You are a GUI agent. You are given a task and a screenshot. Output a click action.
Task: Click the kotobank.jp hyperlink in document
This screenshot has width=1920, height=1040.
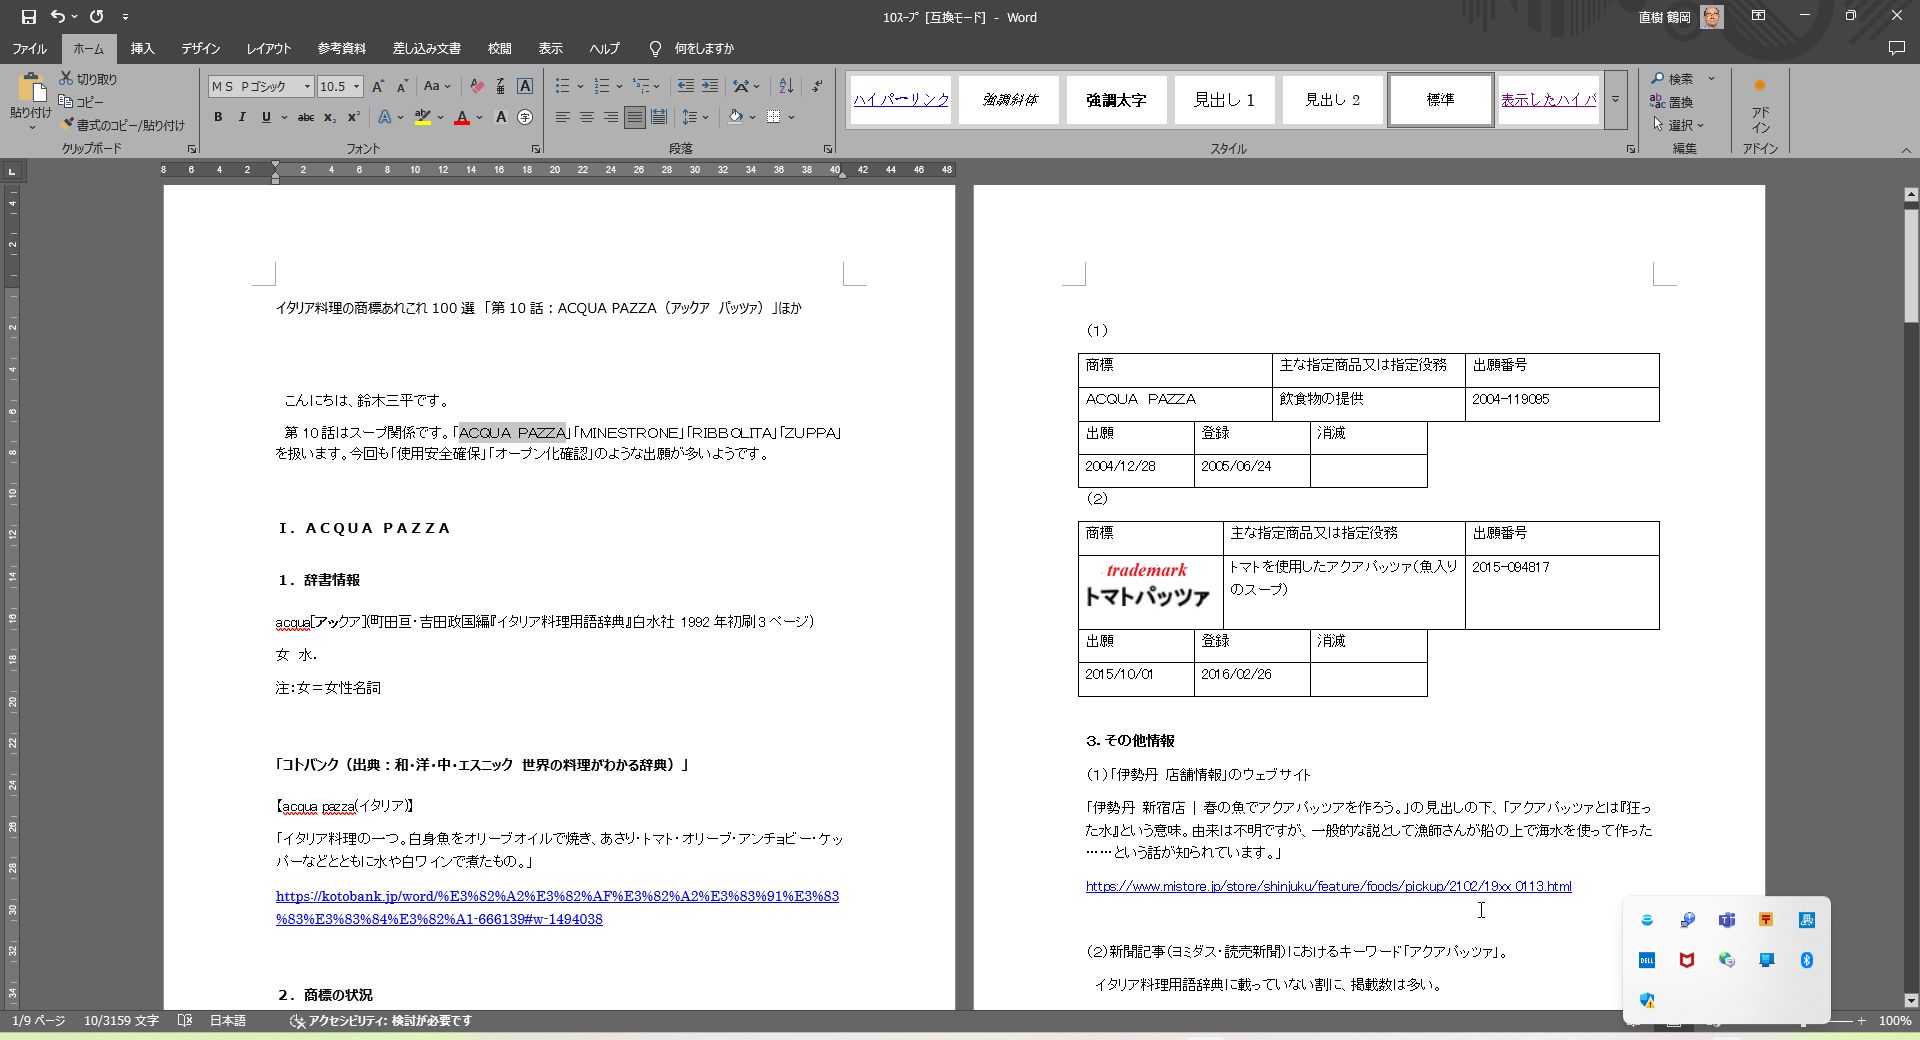coord(557,897)
